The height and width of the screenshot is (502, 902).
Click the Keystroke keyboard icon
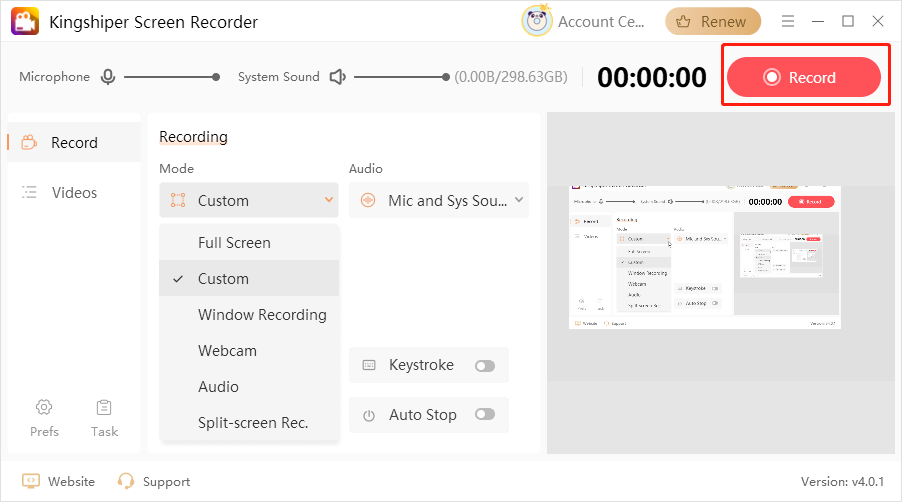tap(369, 365)
